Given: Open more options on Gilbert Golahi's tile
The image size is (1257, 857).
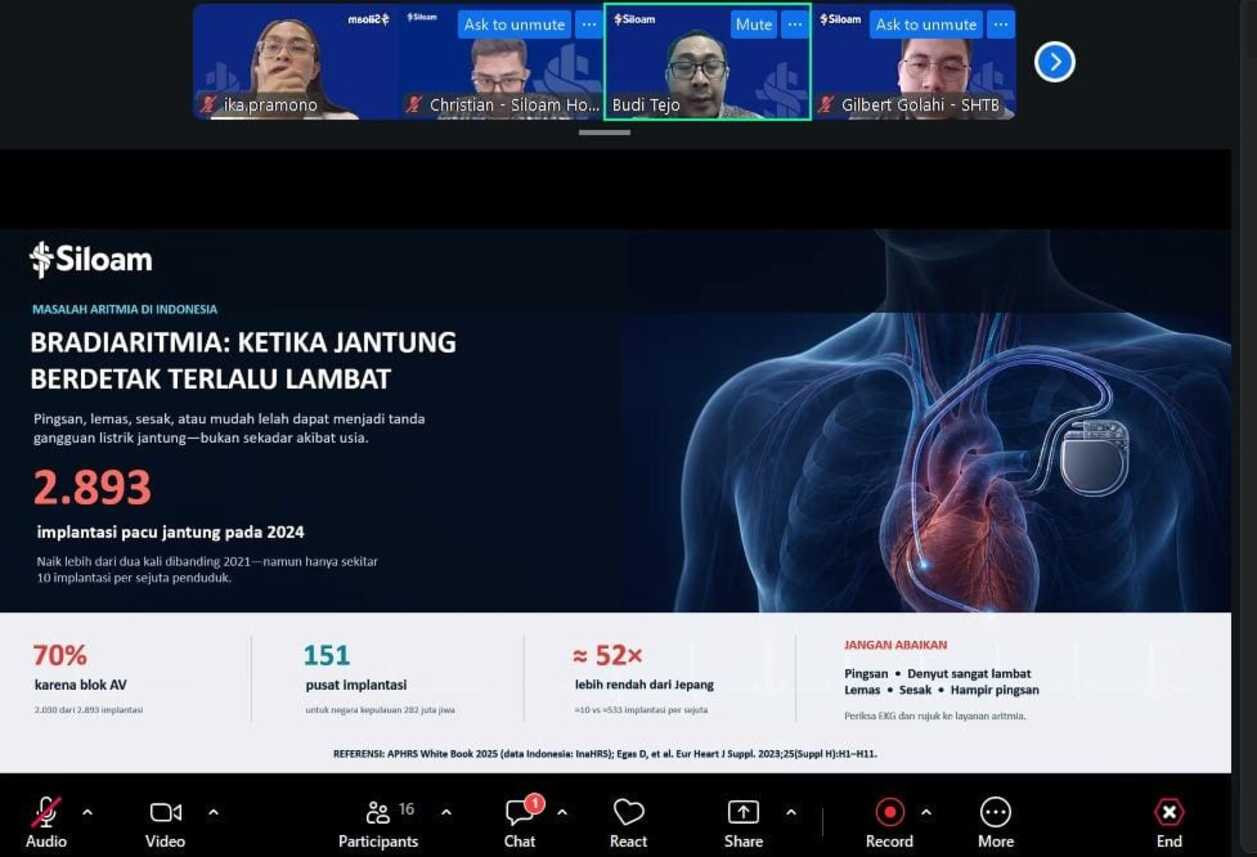Looking at the screenshot, I should coord(1001,25).
